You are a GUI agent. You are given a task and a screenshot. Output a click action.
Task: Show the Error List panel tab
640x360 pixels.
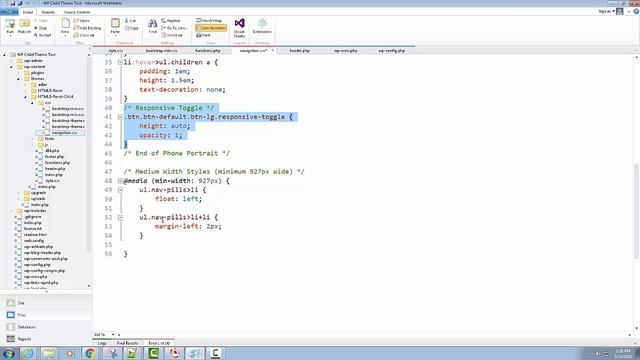[x=159, y=343]
